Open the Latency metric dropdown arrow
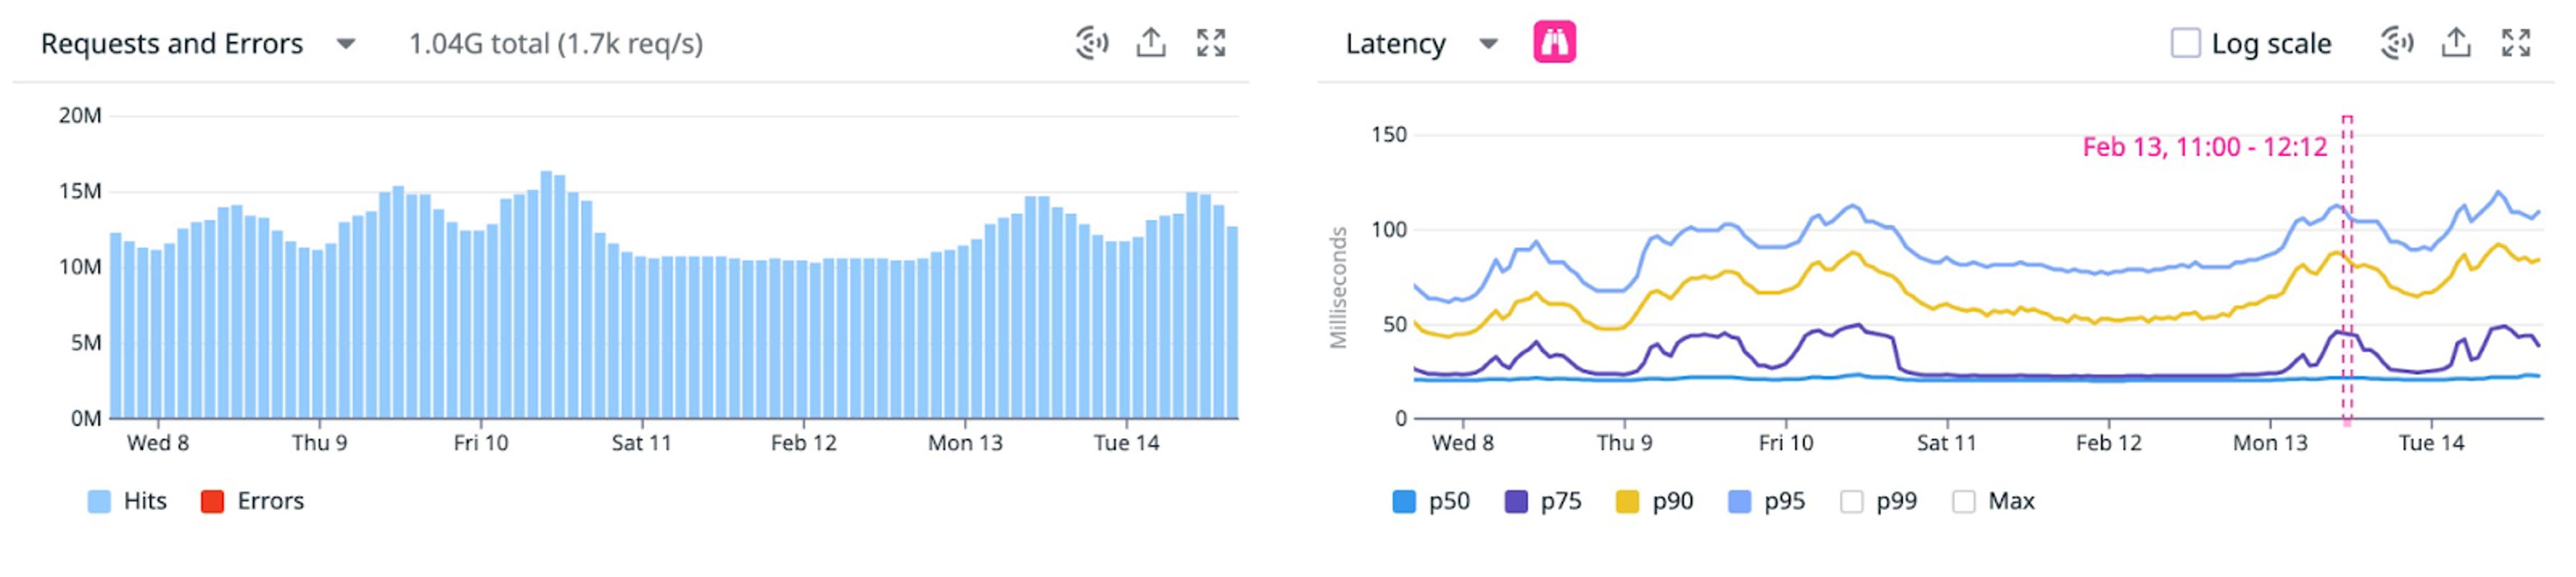This screenshot has height=577, width=2576. click(1488, 44)
